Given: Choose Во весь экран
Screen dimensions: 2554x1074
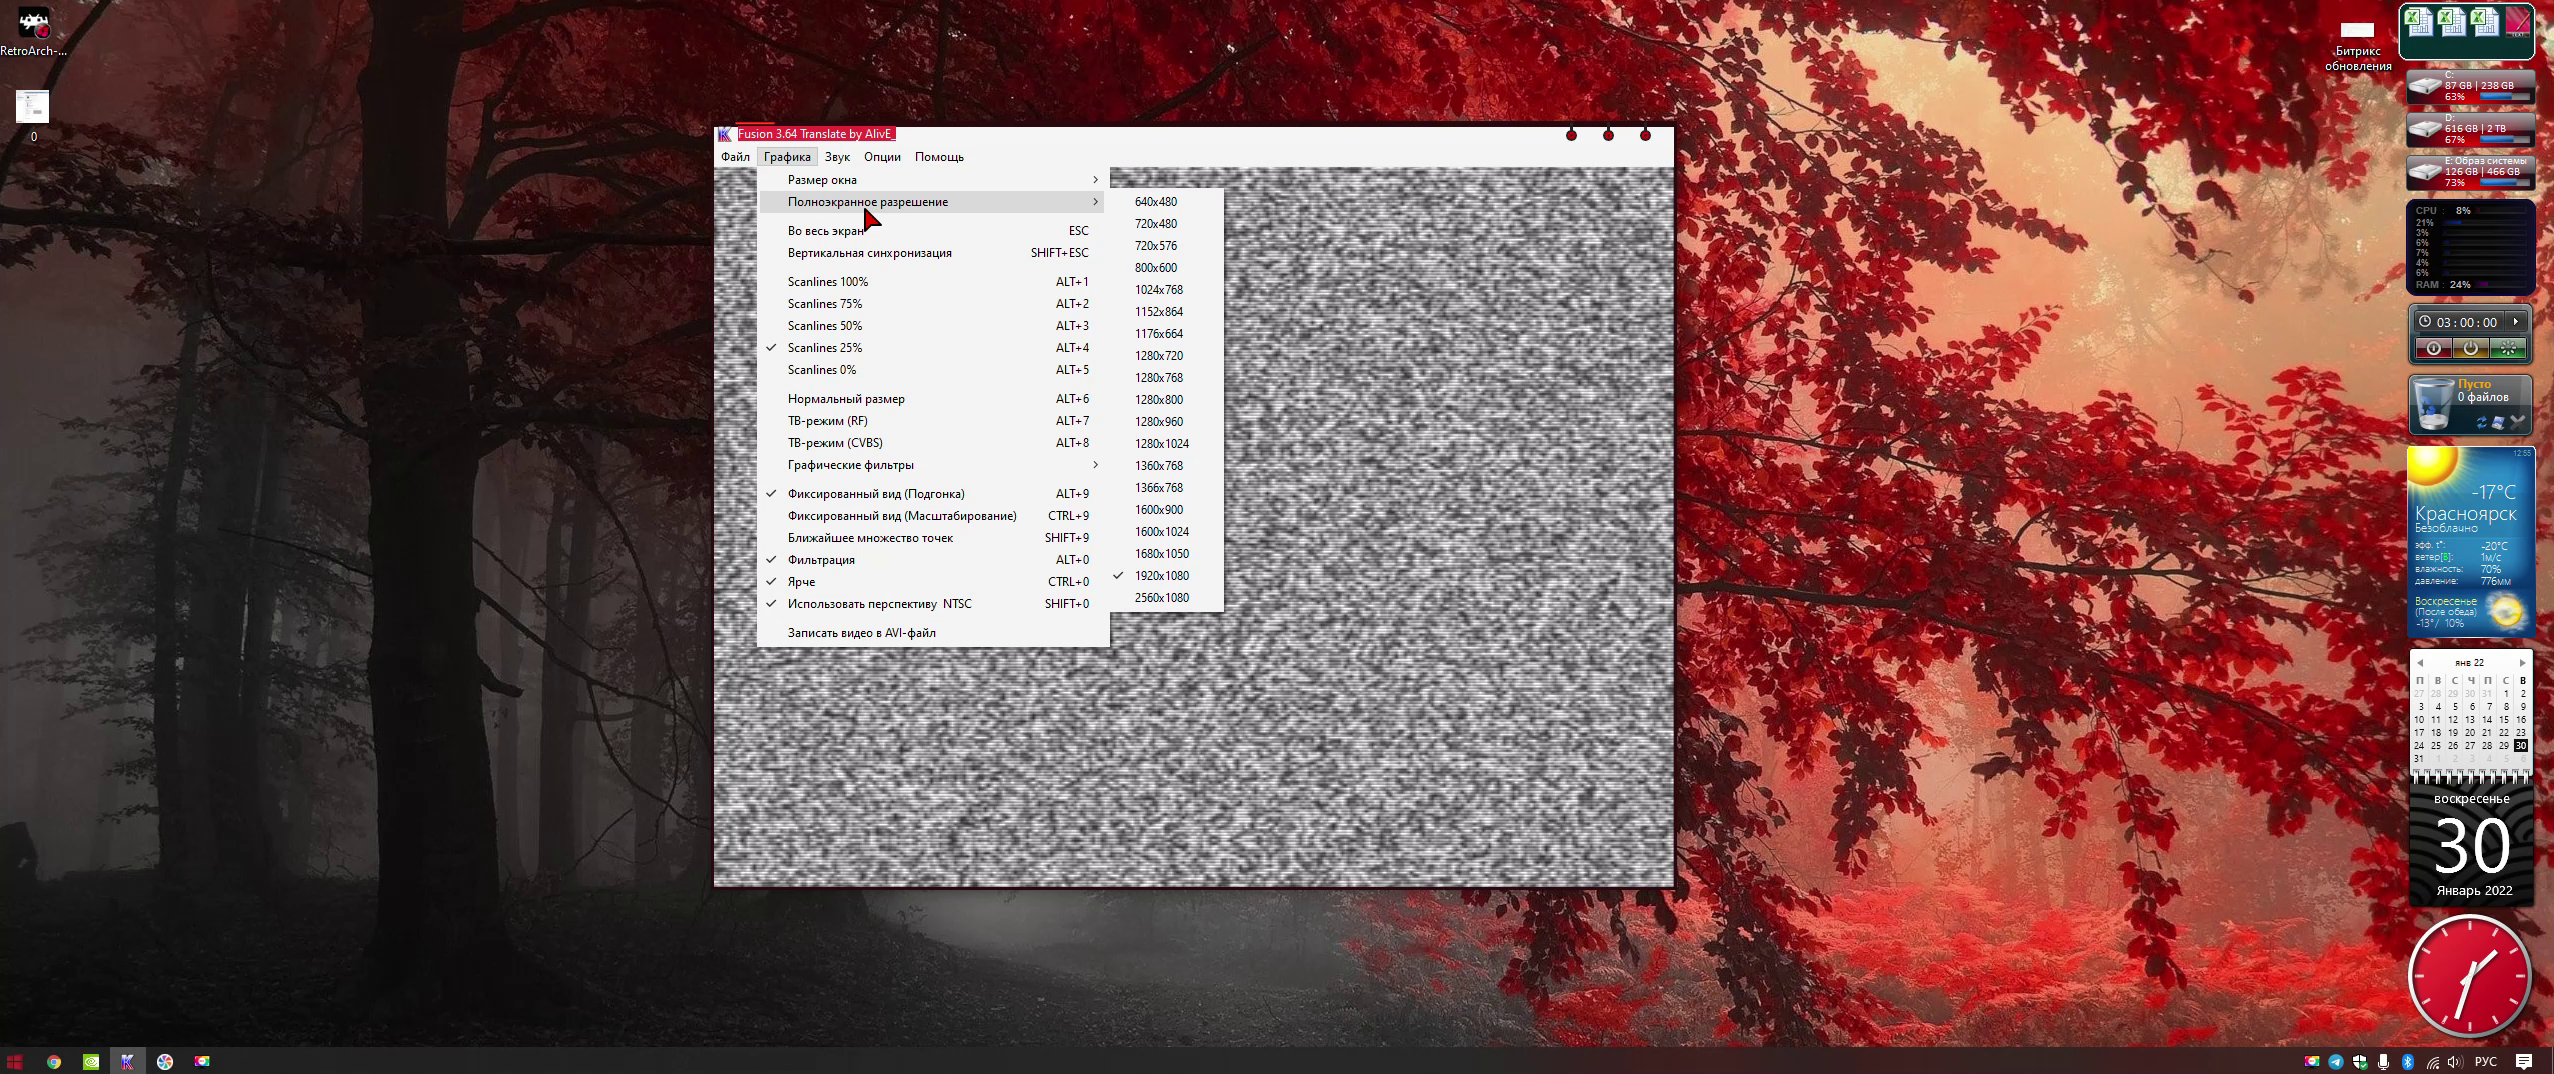Looking at the screenshot, I should pyautogui.click(x=933, y=231).
